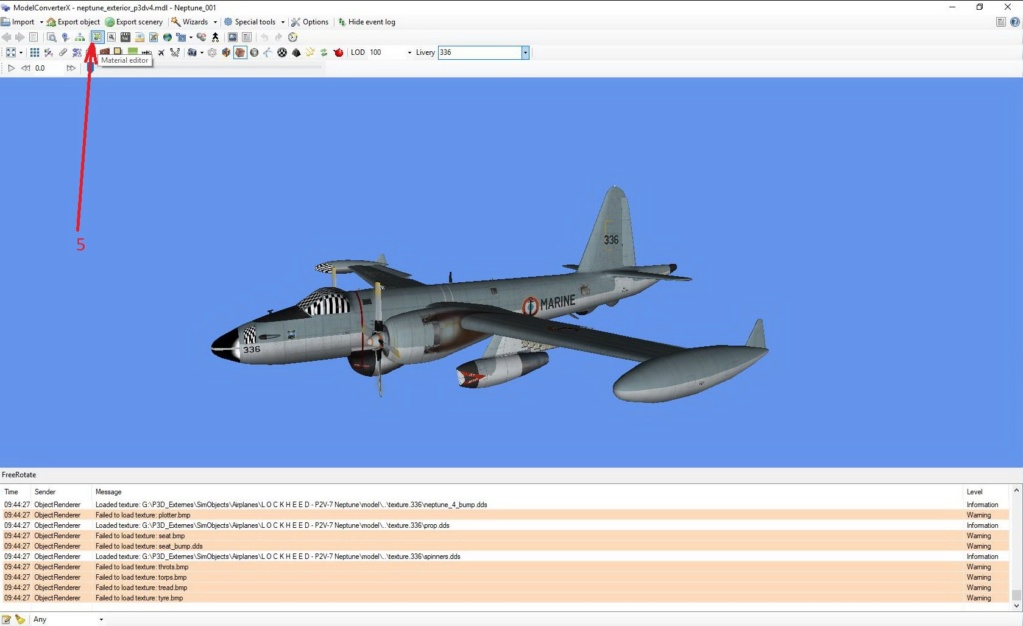Click the black figure icon in toolbar
Image resolution: width=1023 pixels, height=626 pixels.
pyautogui.click(x=215, y=37)
